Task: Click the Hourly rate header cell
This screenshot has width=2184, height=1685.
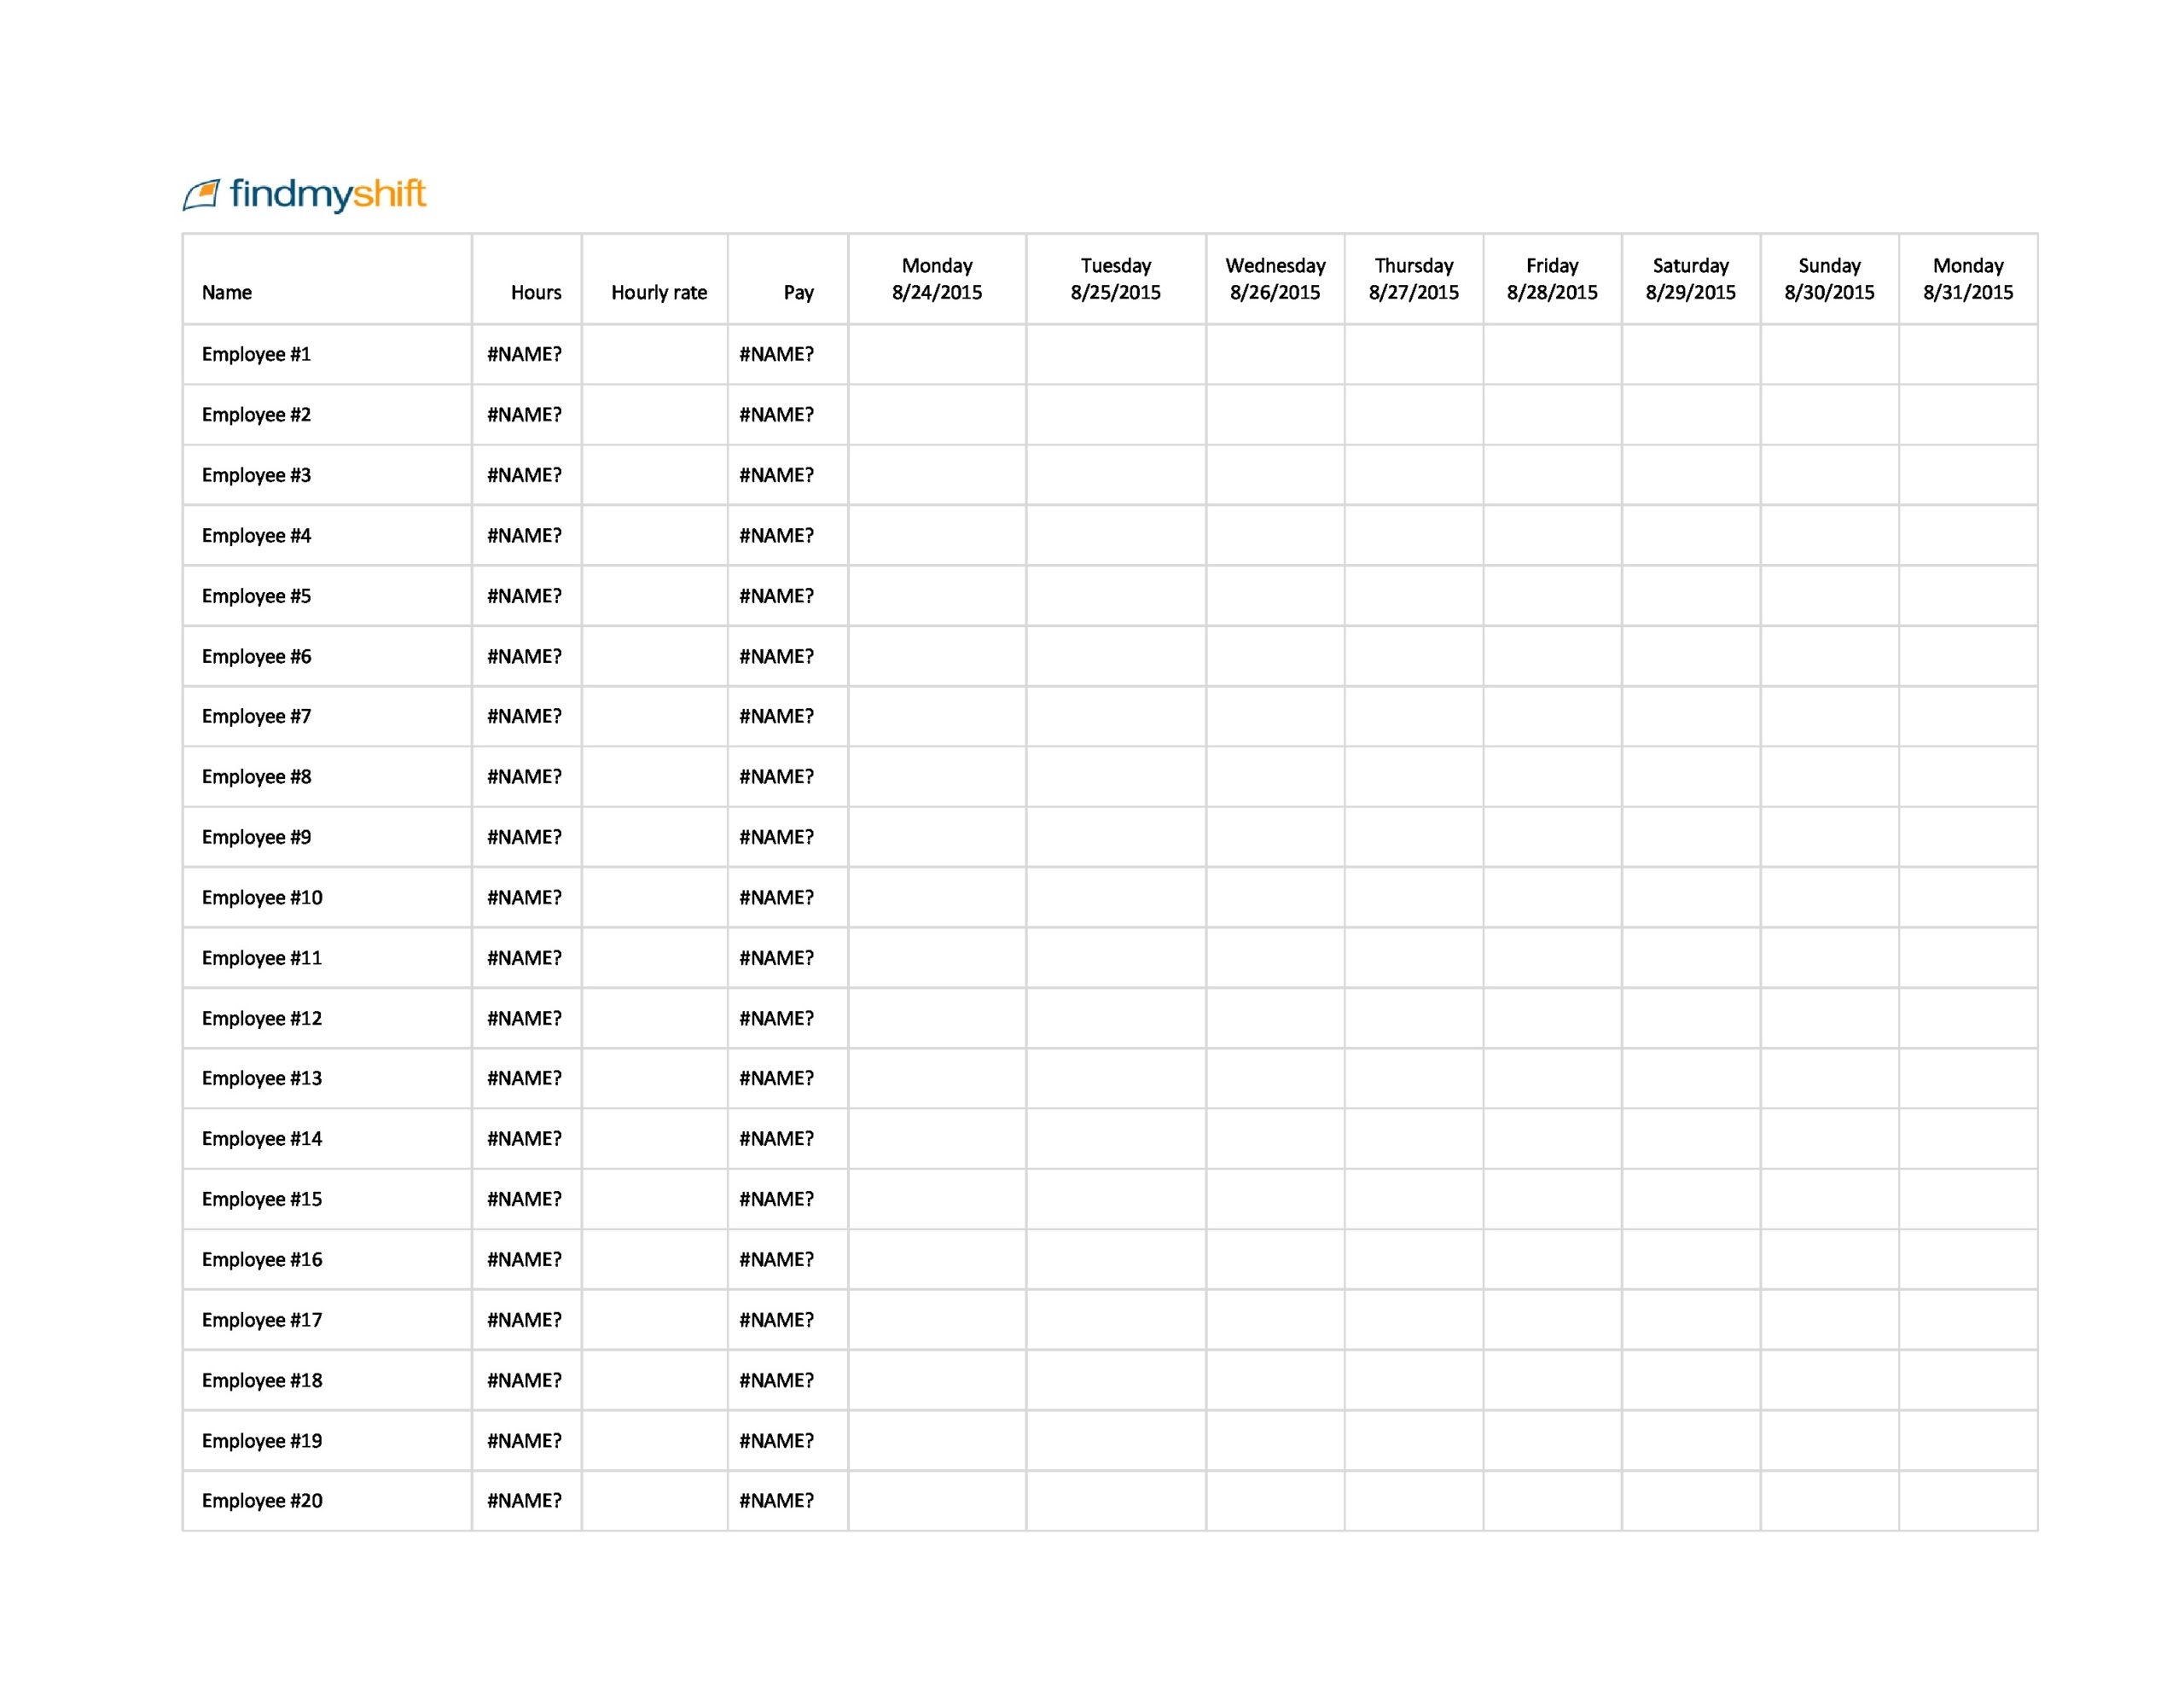Action: (658, 292)
